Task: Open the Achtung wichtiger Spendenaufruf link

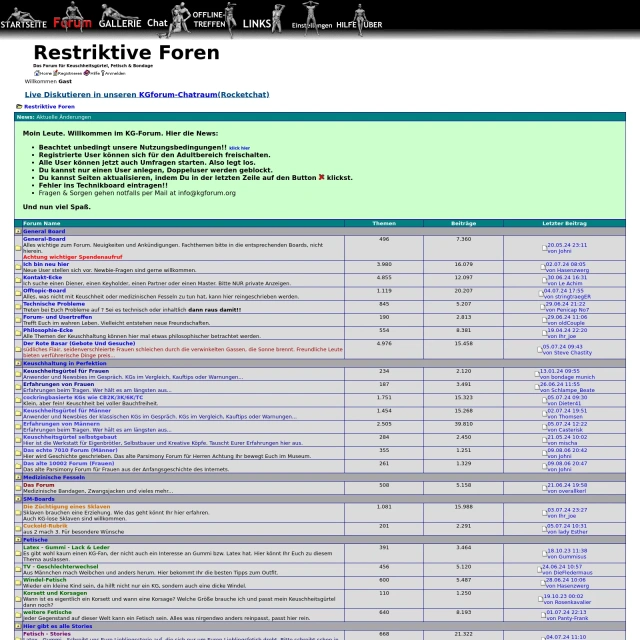Action: (73, 257)
